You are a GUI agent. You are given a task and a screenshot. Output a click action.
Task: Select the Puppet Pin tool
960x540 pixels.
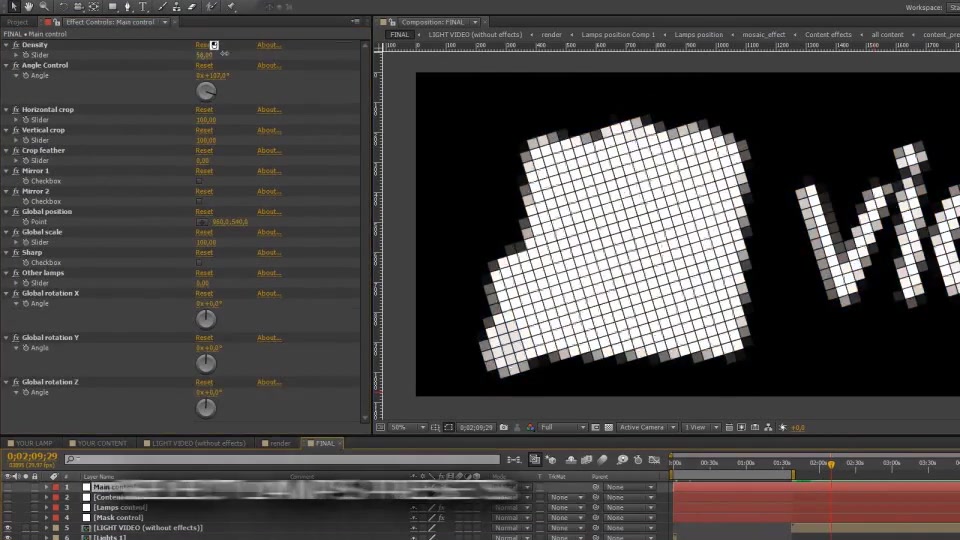click(231, 6)
